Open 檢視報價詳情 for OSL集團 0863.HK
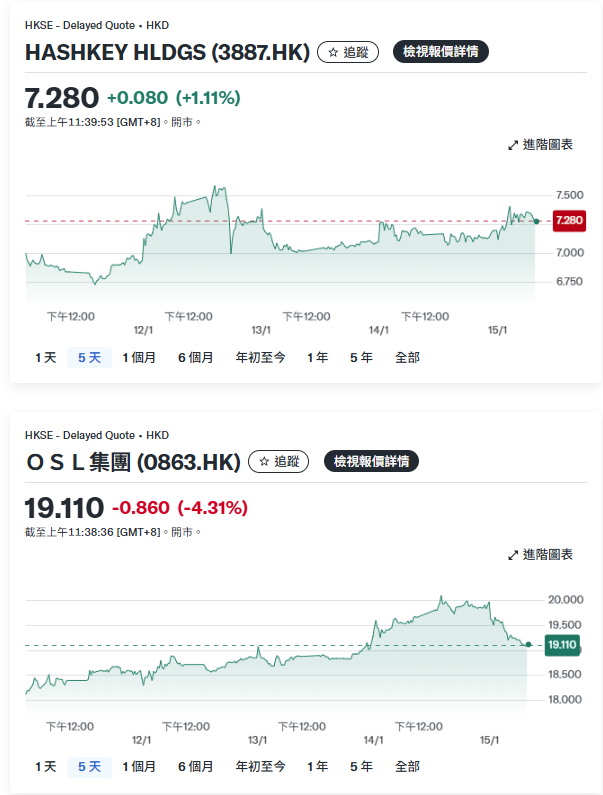This screenshot has width=603, height=795. click(370, 461)
